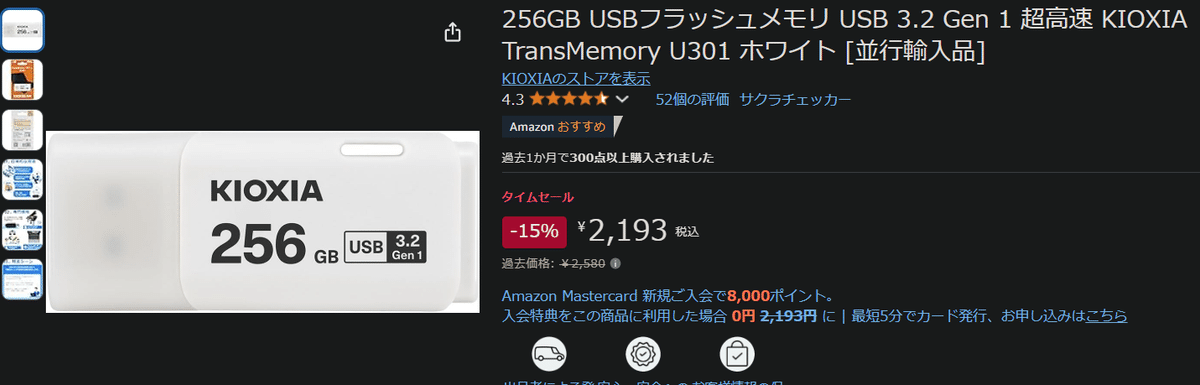Open the 52個の評価 reviews link
This screenshot has height=385, width=1200.
(691, 99)
